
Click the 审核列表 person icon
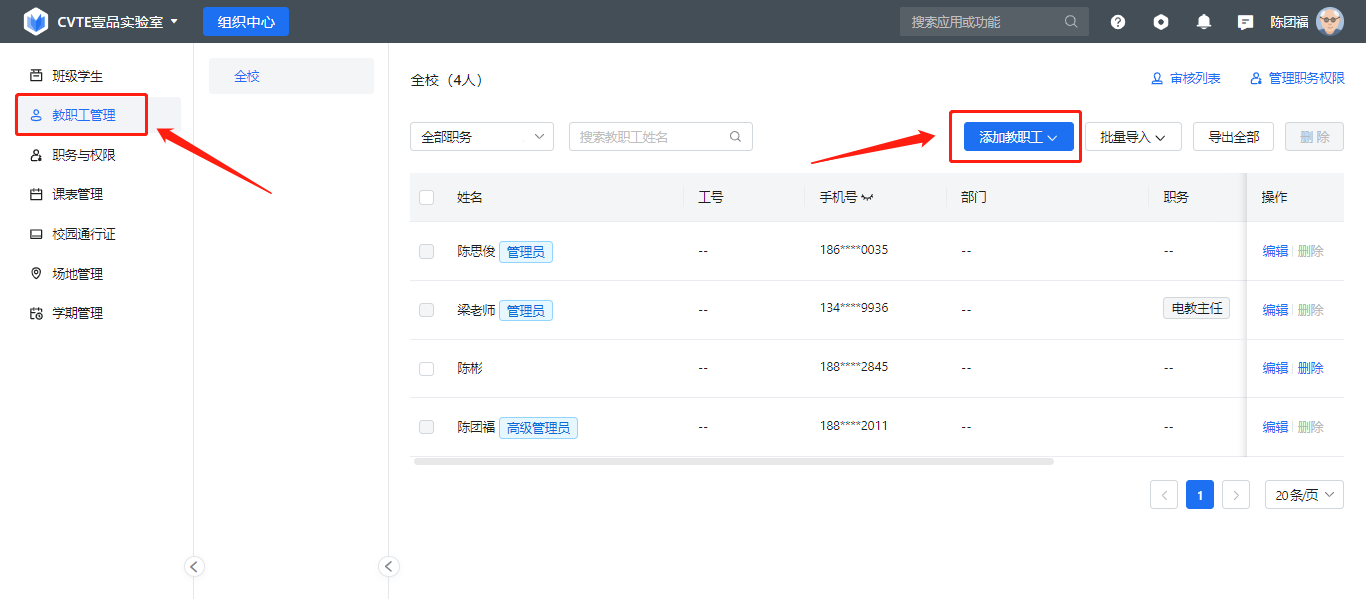[x=1157, y=78]
